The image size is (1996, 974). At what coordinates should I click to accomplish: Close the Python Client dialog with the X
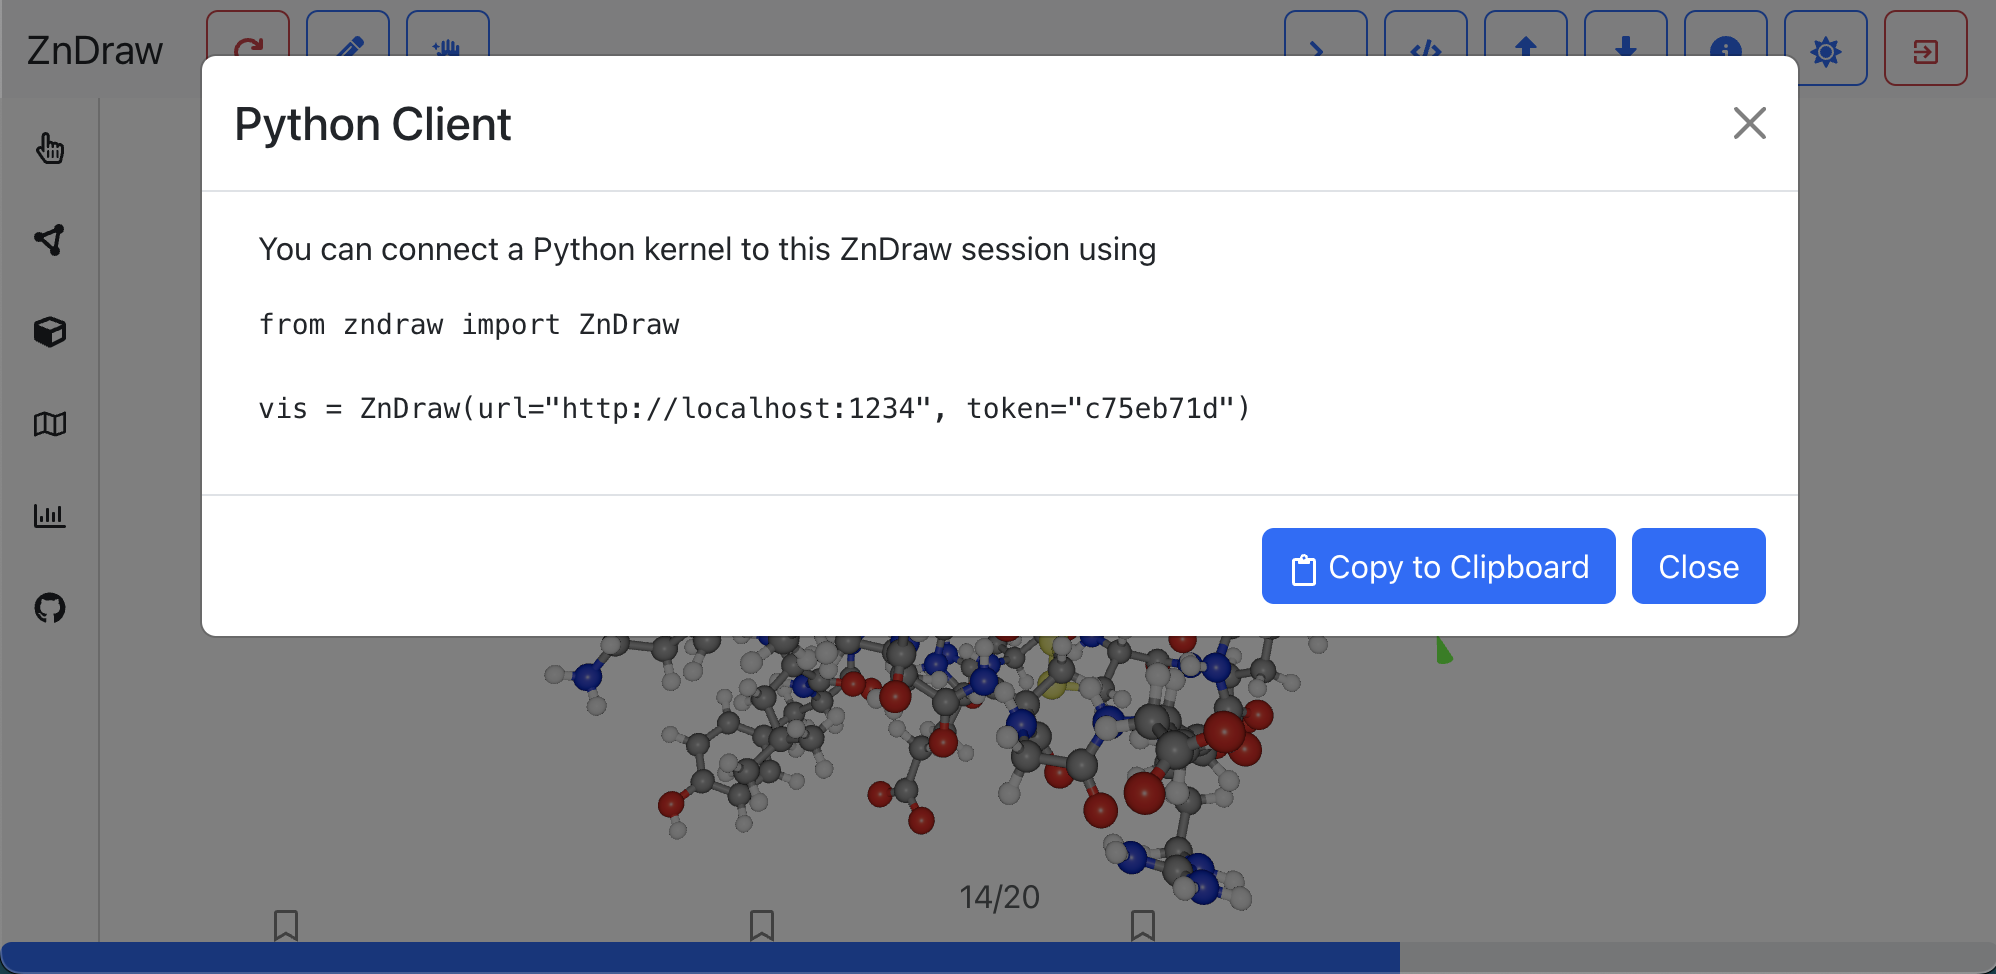coord(1749,123)
